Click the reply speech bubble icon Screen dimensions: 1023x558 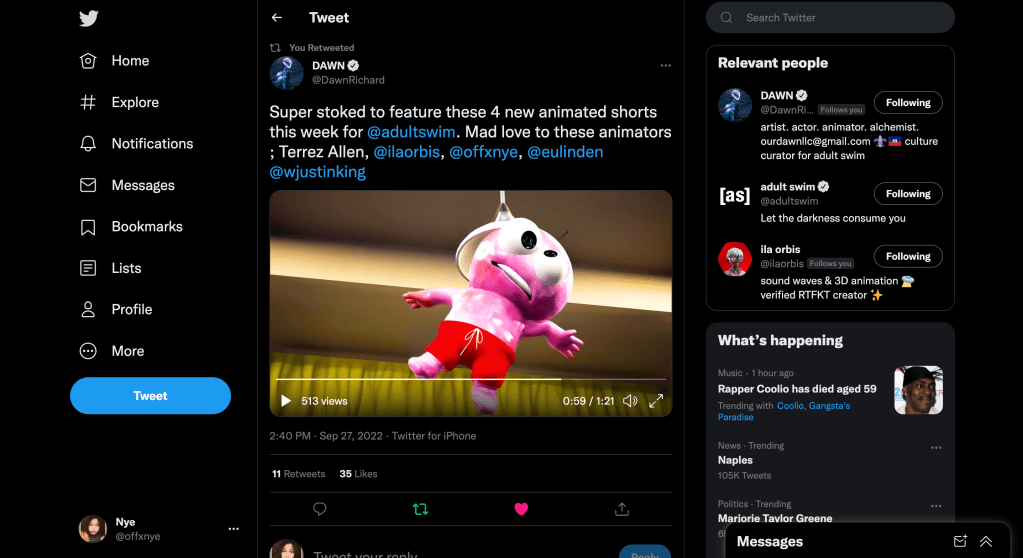point(320,509)
